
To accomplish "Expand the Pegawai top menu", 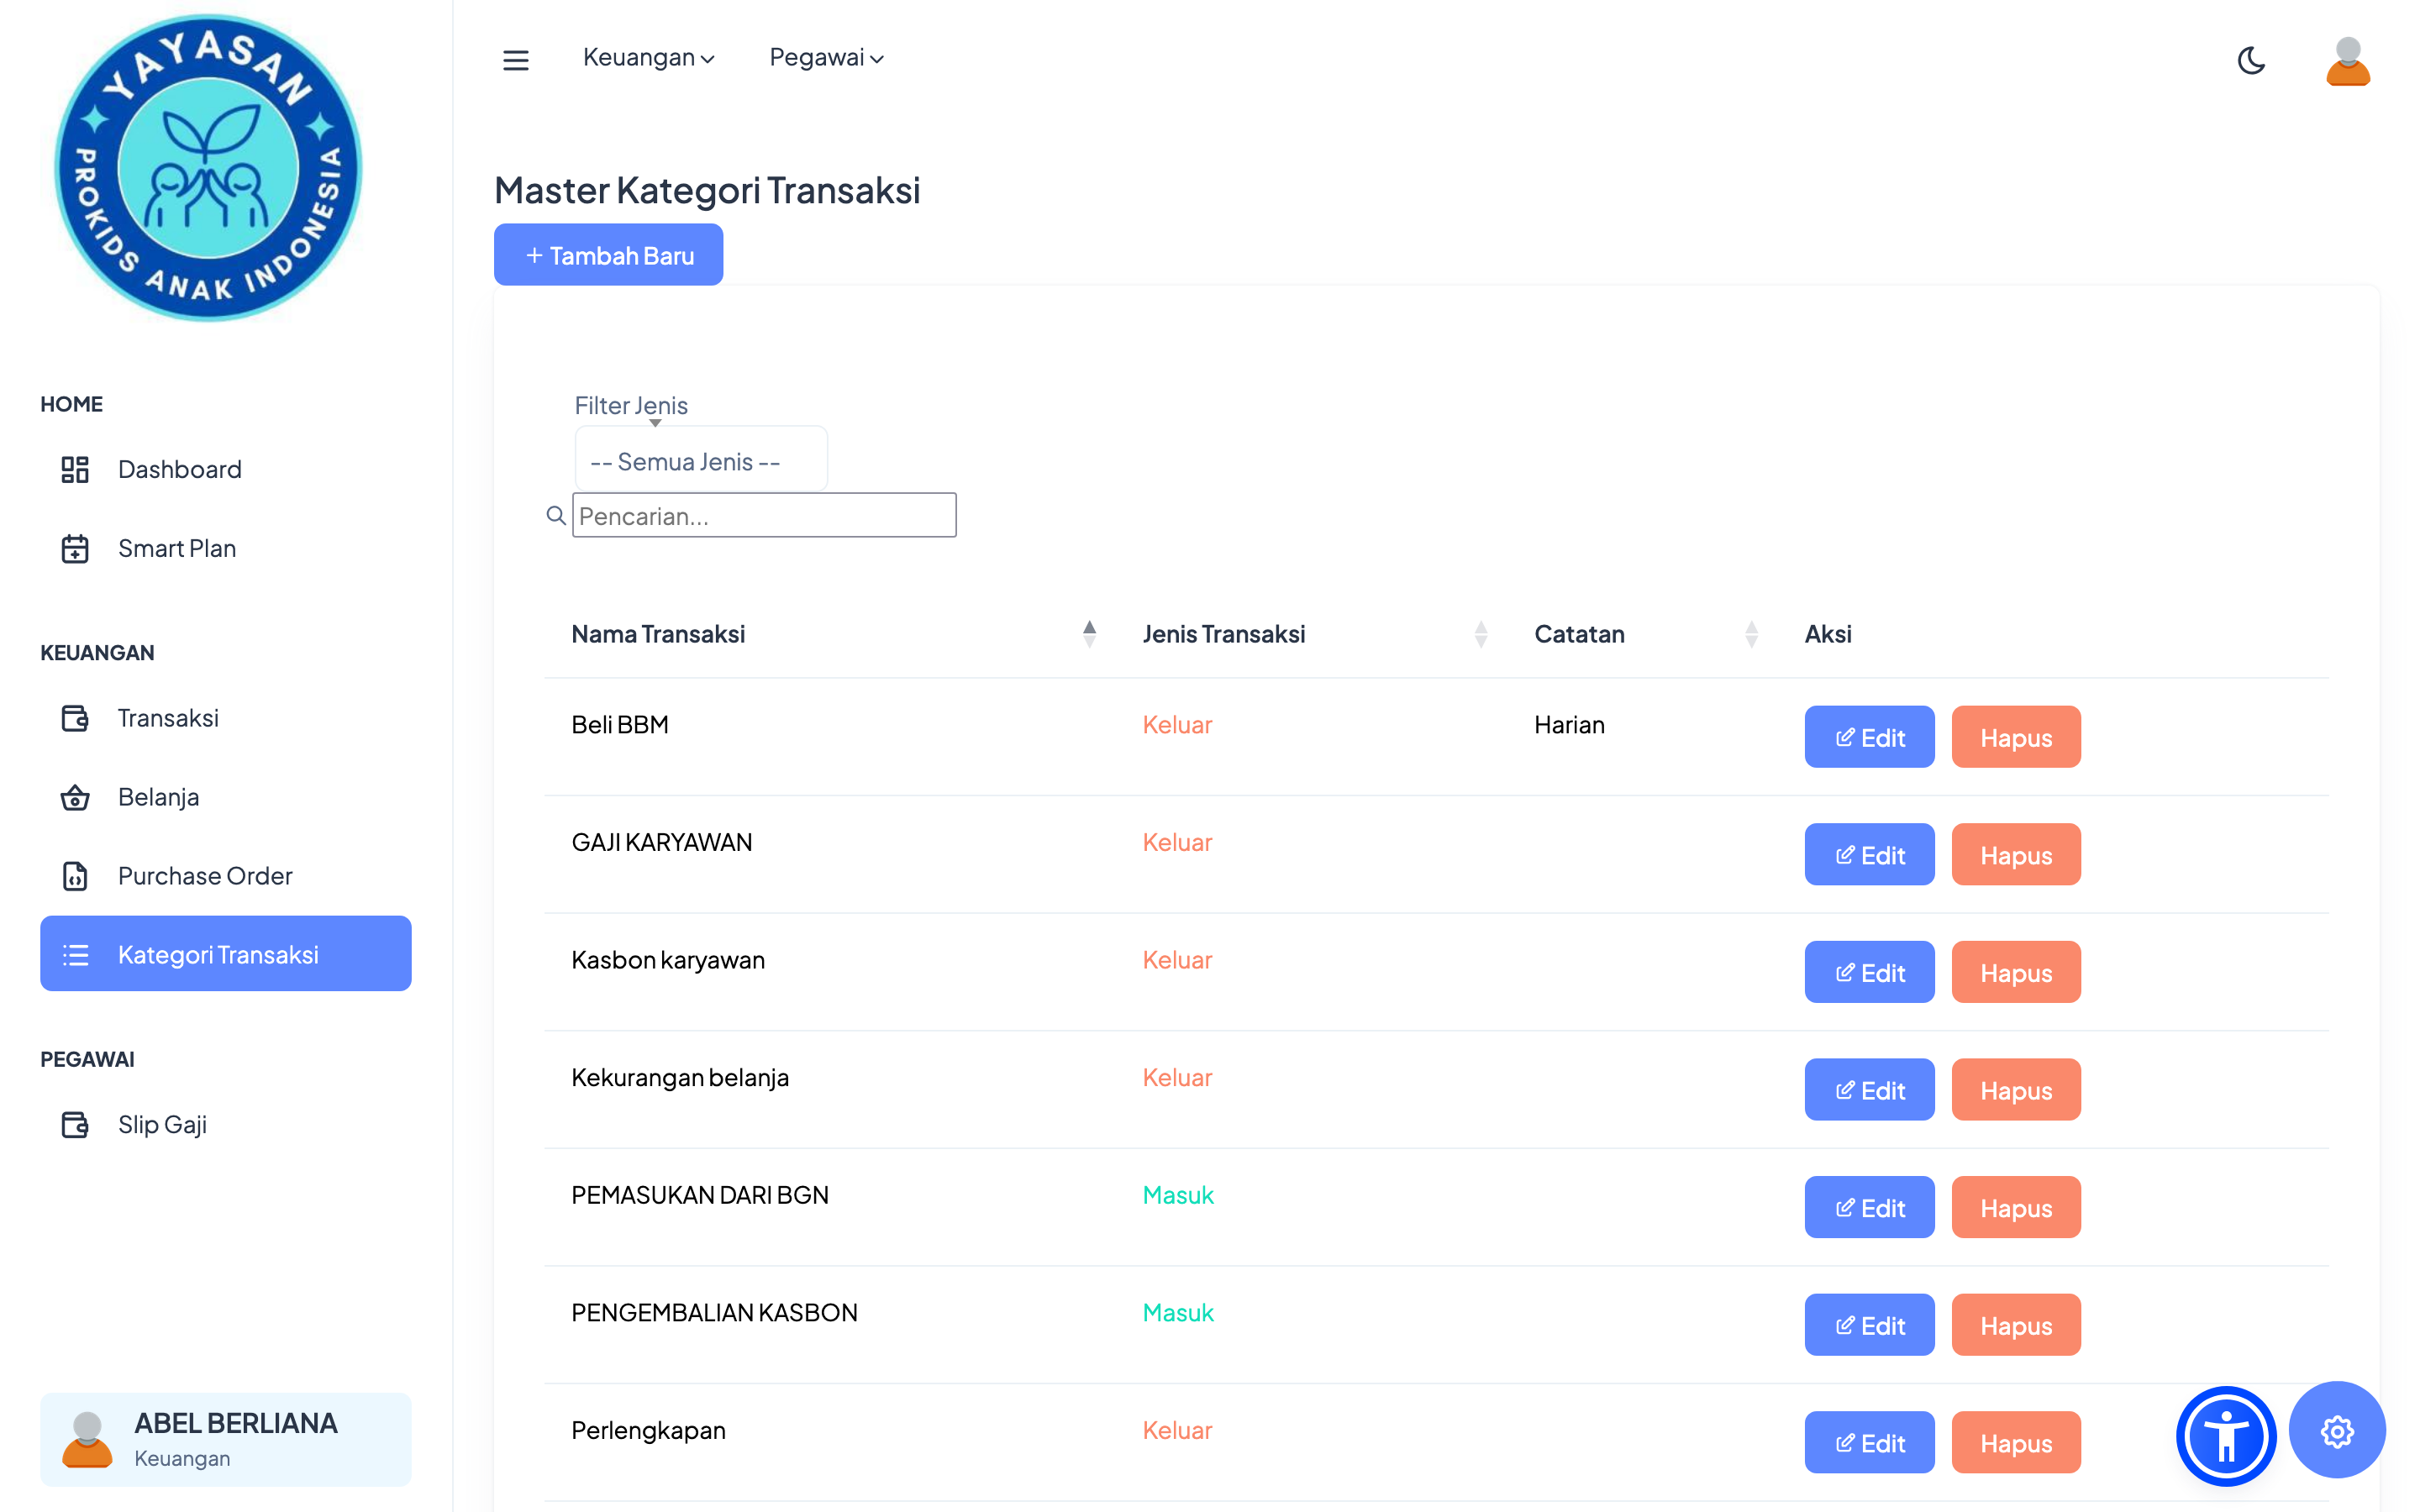I will click(x=826, y=58).
